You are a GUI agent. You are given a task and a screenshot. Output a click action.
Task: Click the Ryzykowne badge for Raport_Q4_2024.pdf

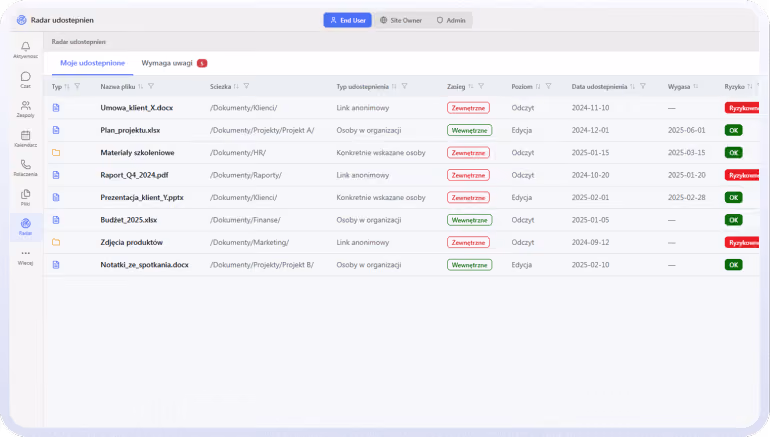pos(742,175)
